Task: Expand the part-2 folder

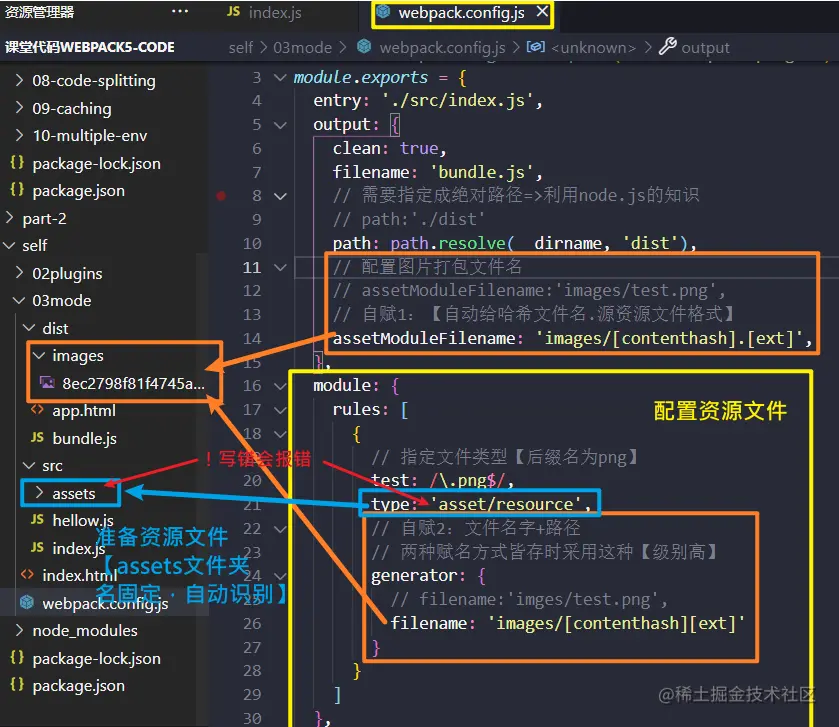Action: pyautogui.click(x=44, y=219)
